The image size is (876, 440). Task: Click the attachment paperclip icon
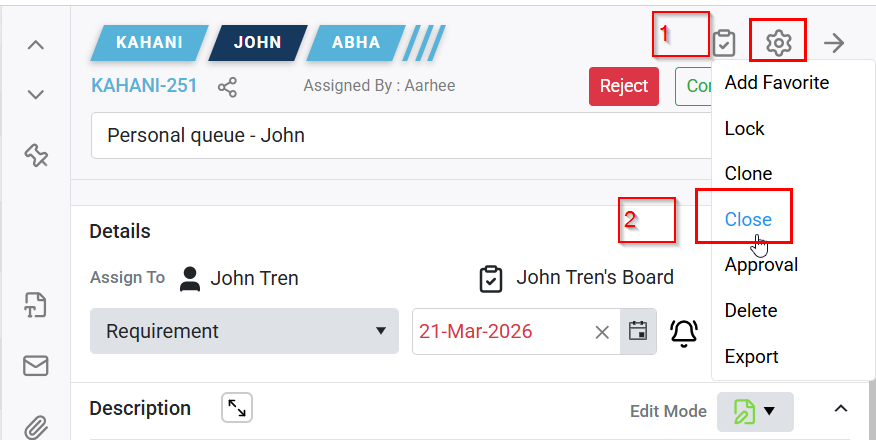(36, 427)
